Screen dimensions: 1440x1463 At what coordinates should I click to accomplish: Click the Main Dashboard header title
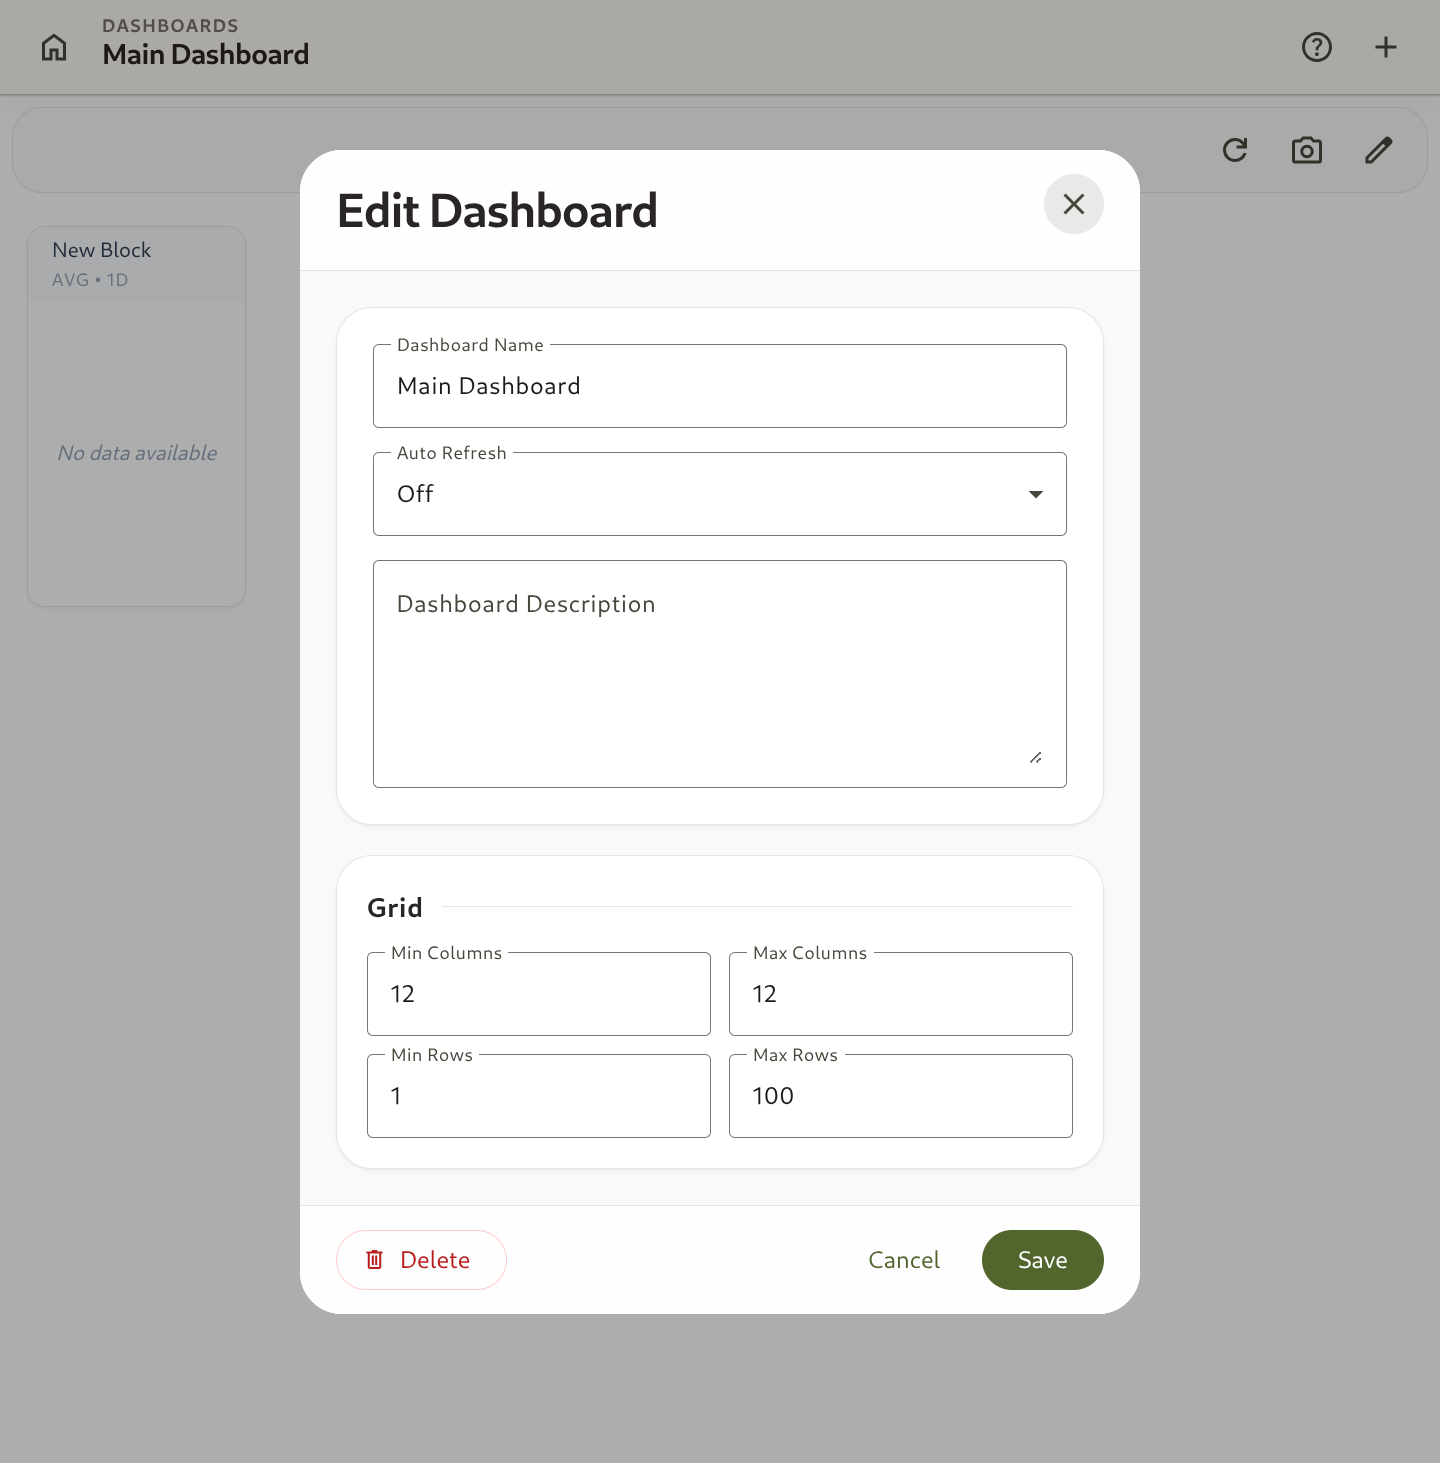206,54
